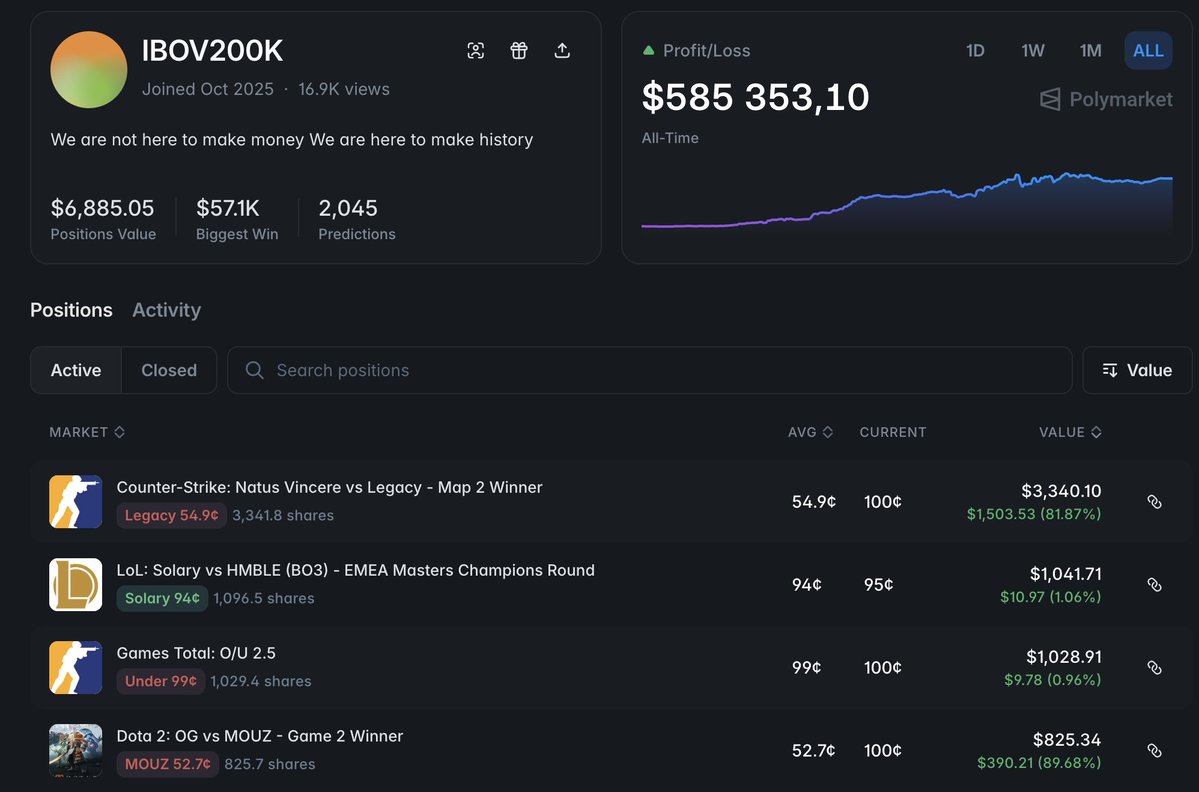Click the $390.21 (89.68%) gain text
Screen dimensions: 1199x792
(x=1039, y=763)
